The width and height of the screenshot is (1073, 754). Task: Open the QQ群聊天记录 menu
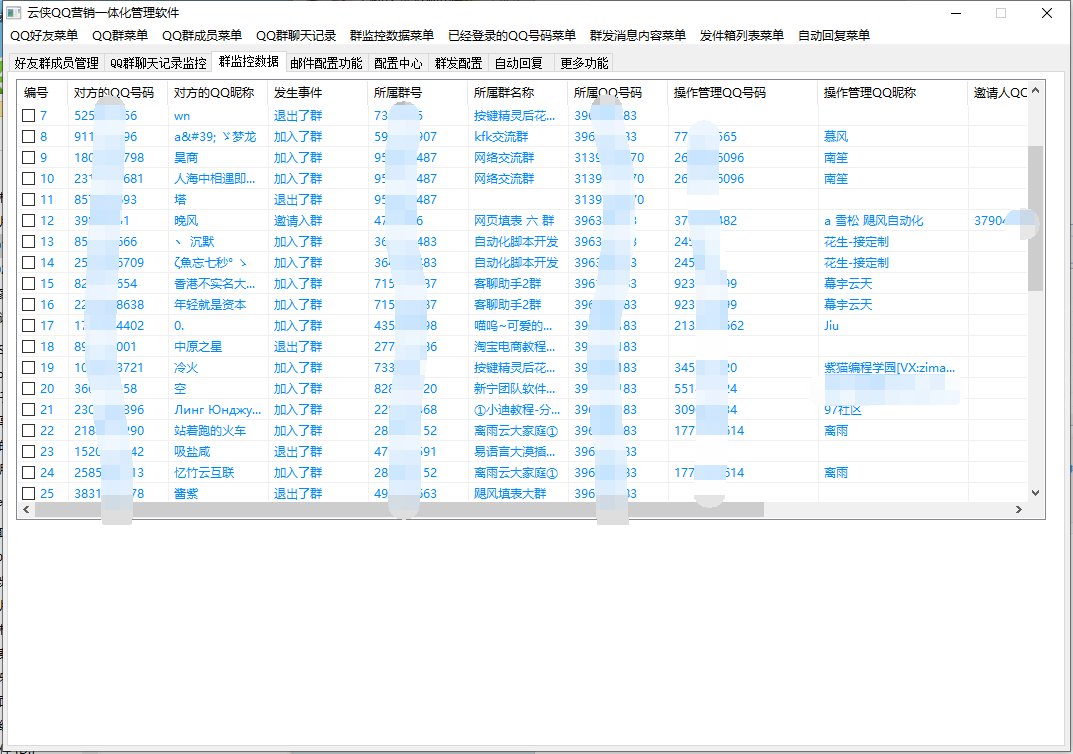click(296, 36)
